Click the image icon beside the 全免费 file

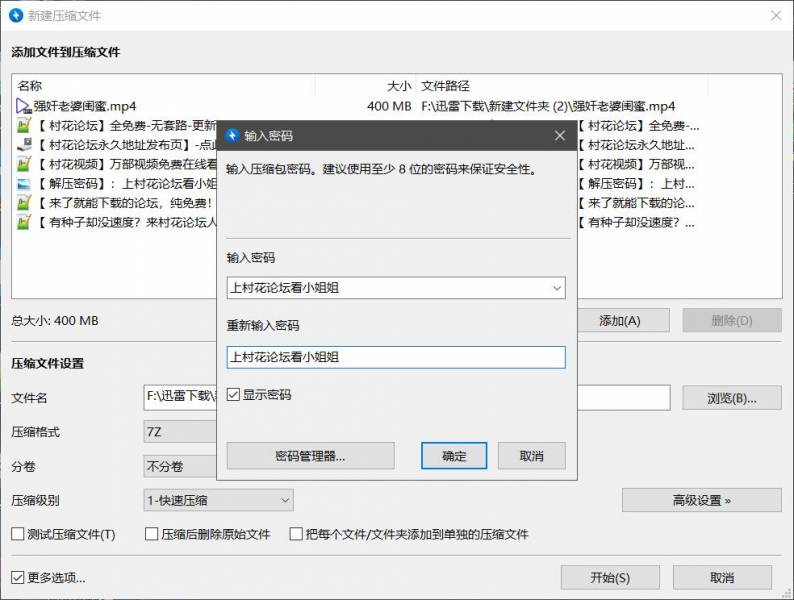(24, 126)
